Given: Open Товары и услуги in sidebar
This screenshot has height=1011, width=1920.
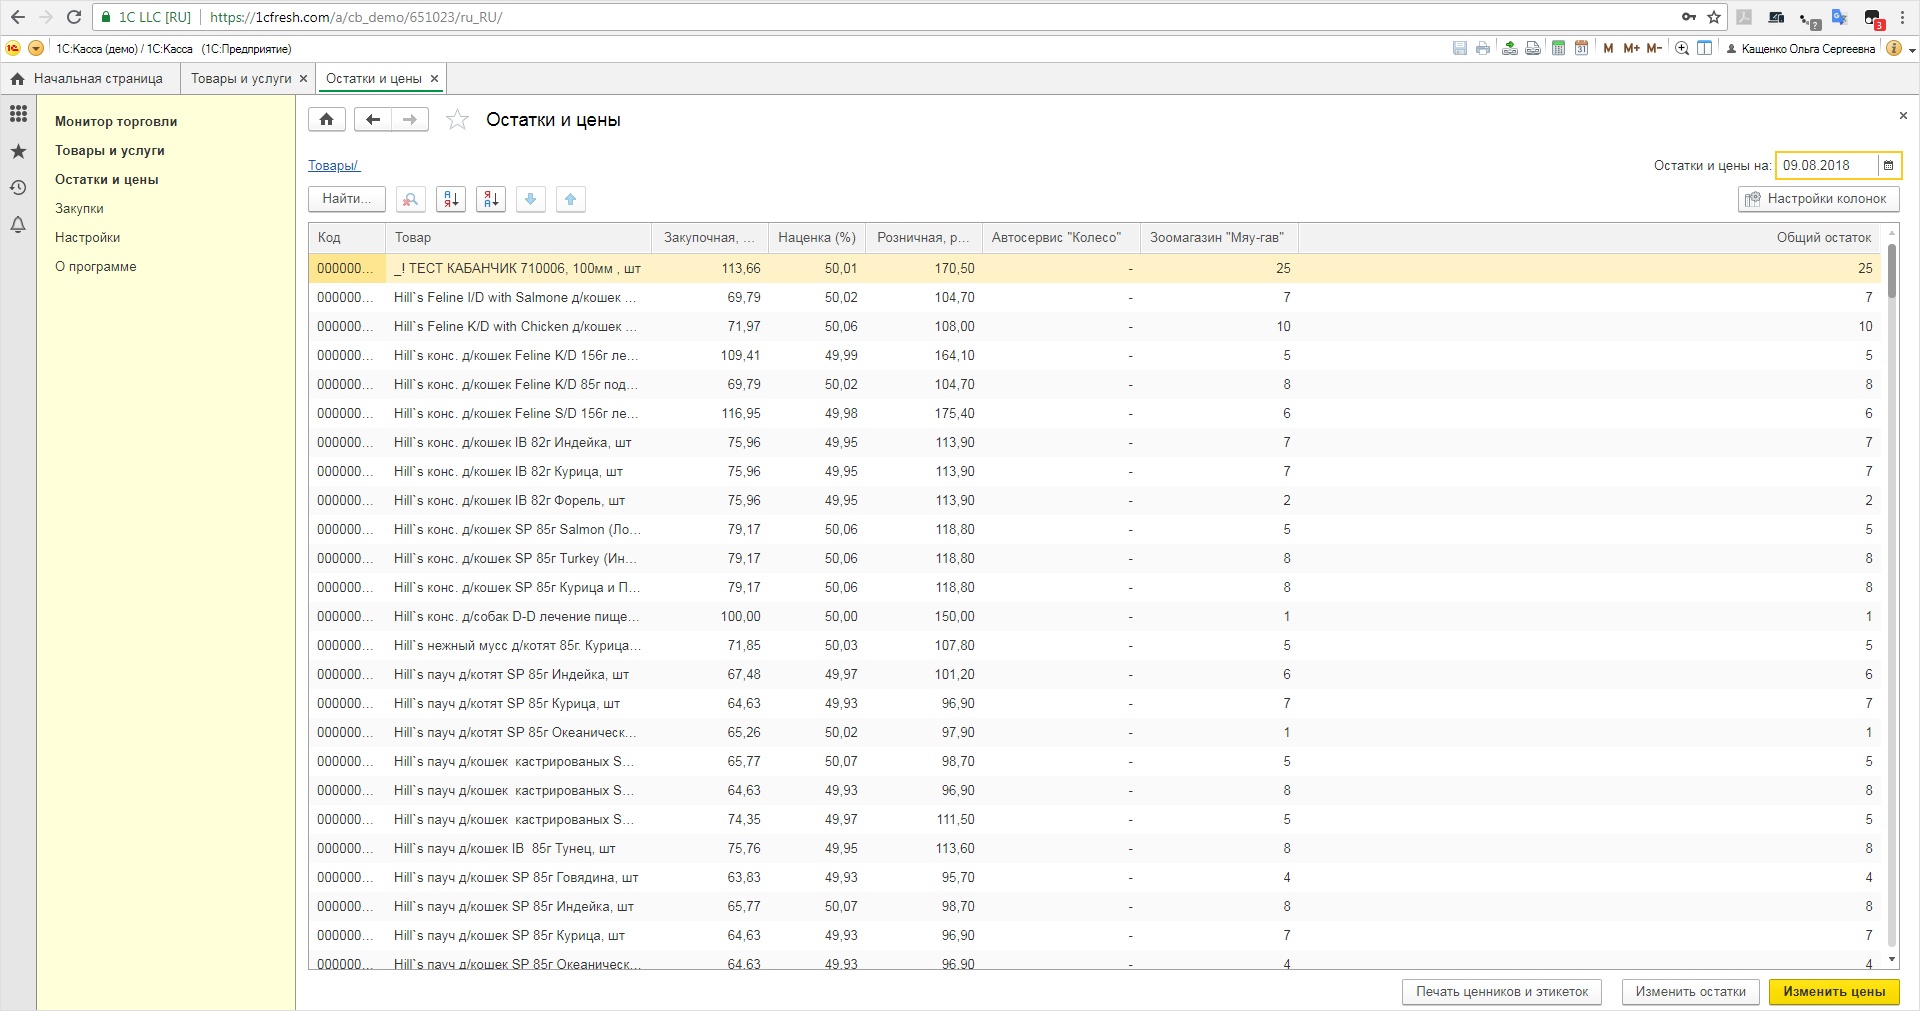Looking at the screenshot, I should click(110, 151).
